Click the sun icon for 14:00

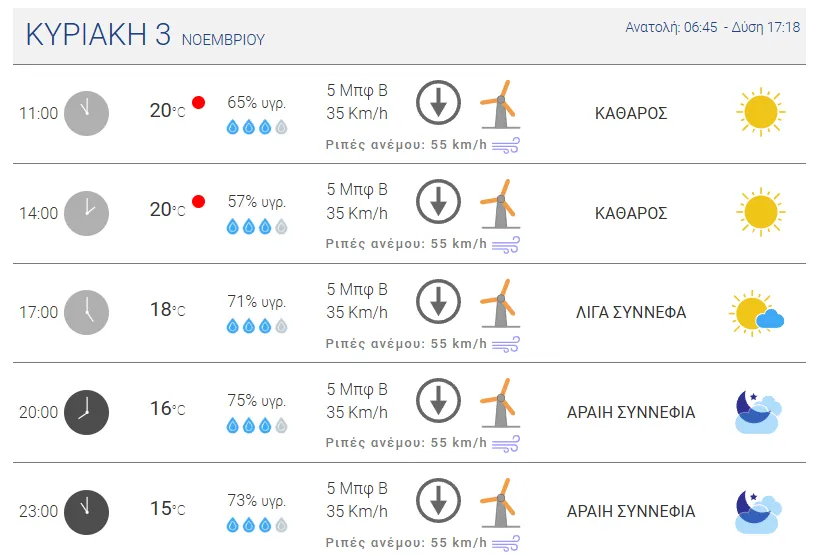760,212
